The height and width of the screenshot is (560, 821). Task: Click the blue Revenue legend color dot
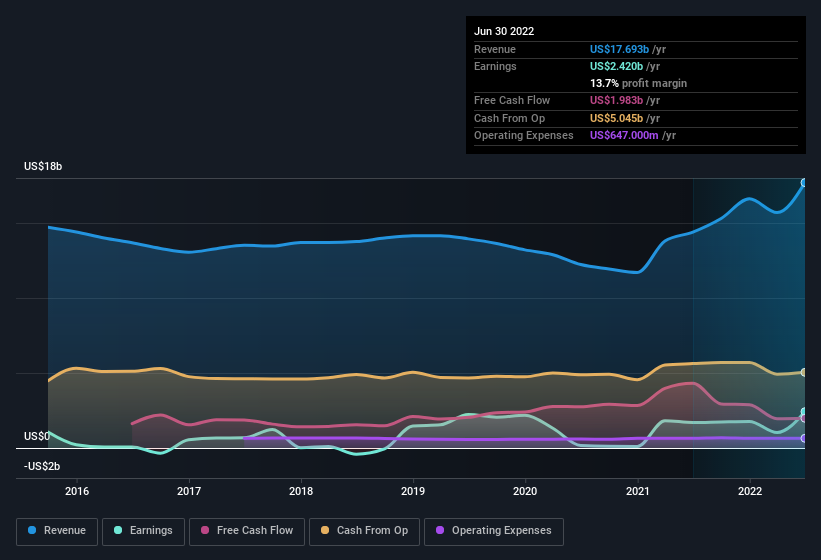pyautogui.click(x=31, y=530)
